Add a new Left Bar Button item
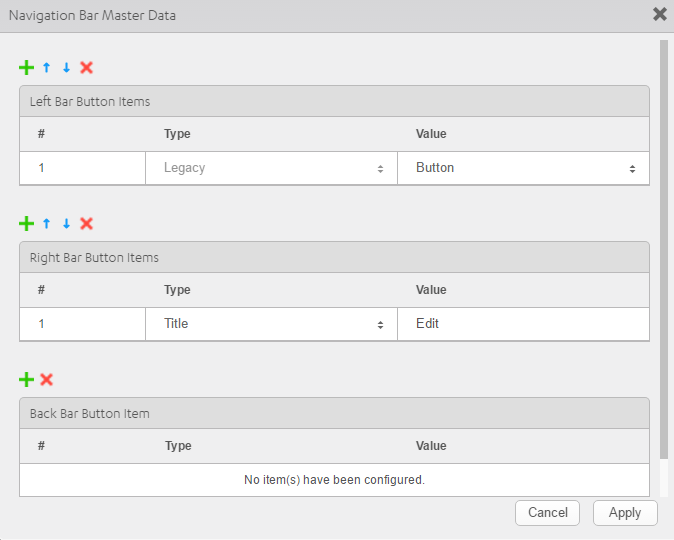674x540 pixels. 26,68
